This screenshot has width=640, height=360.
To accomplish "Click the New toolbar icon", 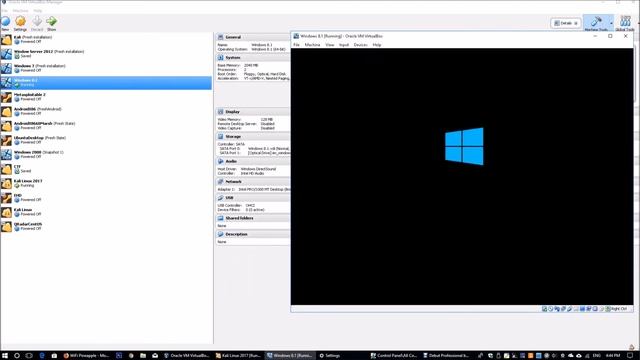I will [x=5, y=23].
